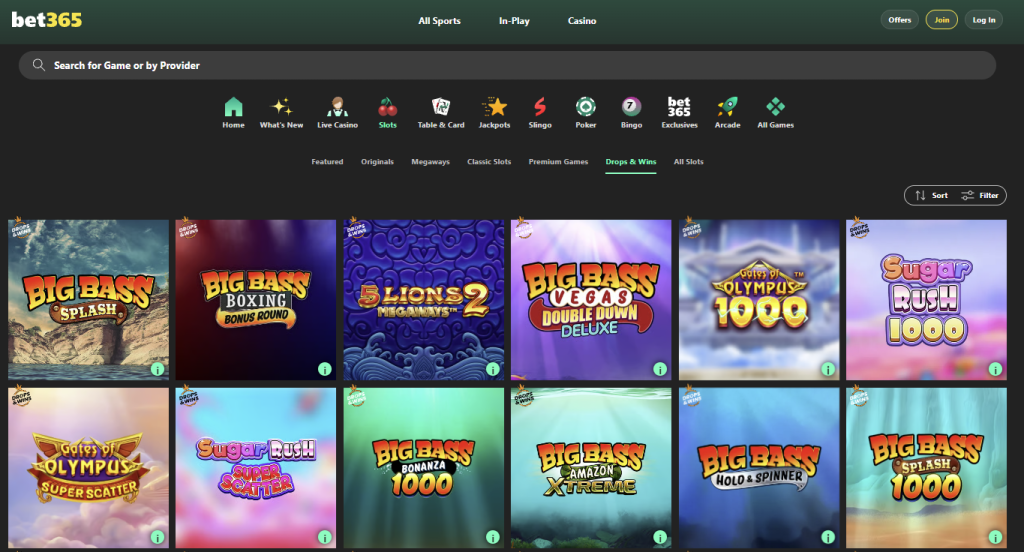This screenshot has height=552, width=1024.
Task: Open Table & Card games icon
Action: coord(441,106)
